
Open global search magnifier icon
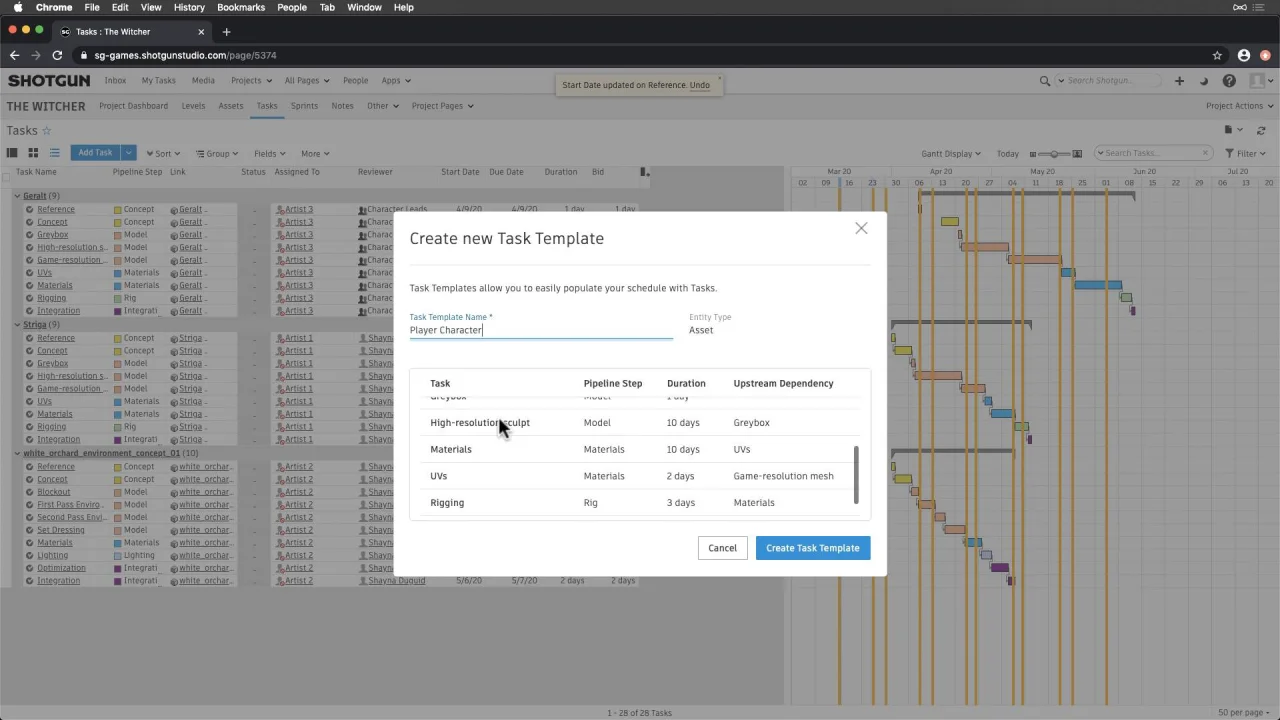[x=1045, y=81]
